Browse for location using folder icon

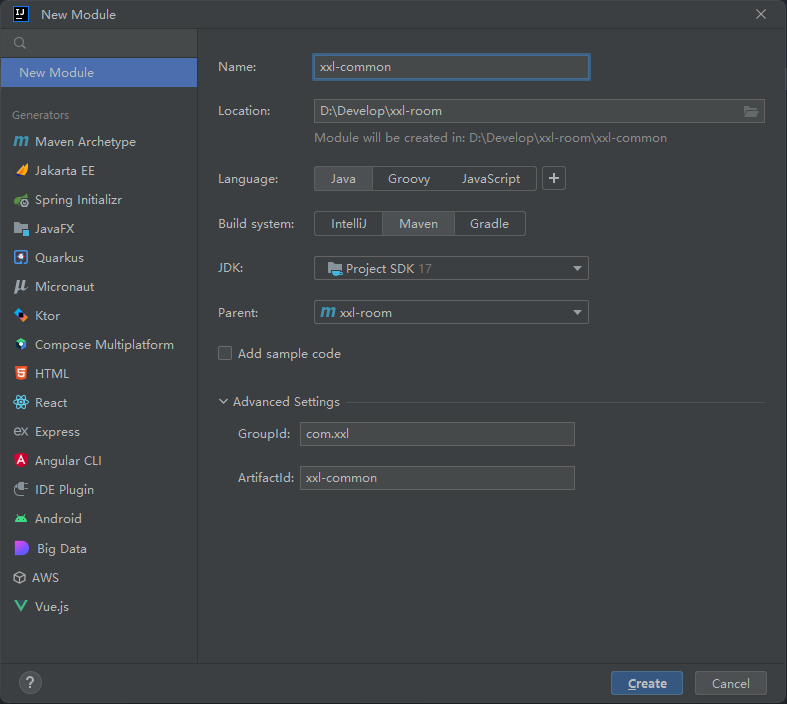(x=751, y=111)
